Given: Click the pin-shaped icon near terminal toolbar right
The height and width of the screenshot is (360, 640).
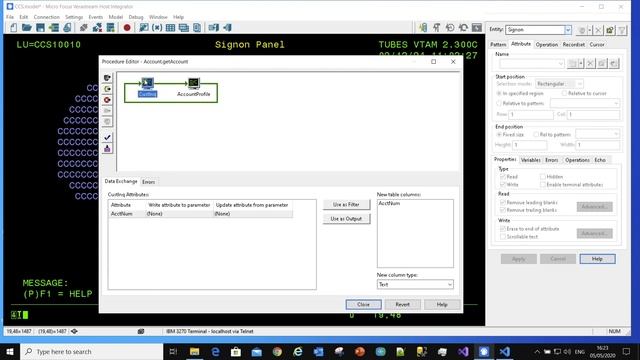Looking at the screenshot, I should 436,28.
